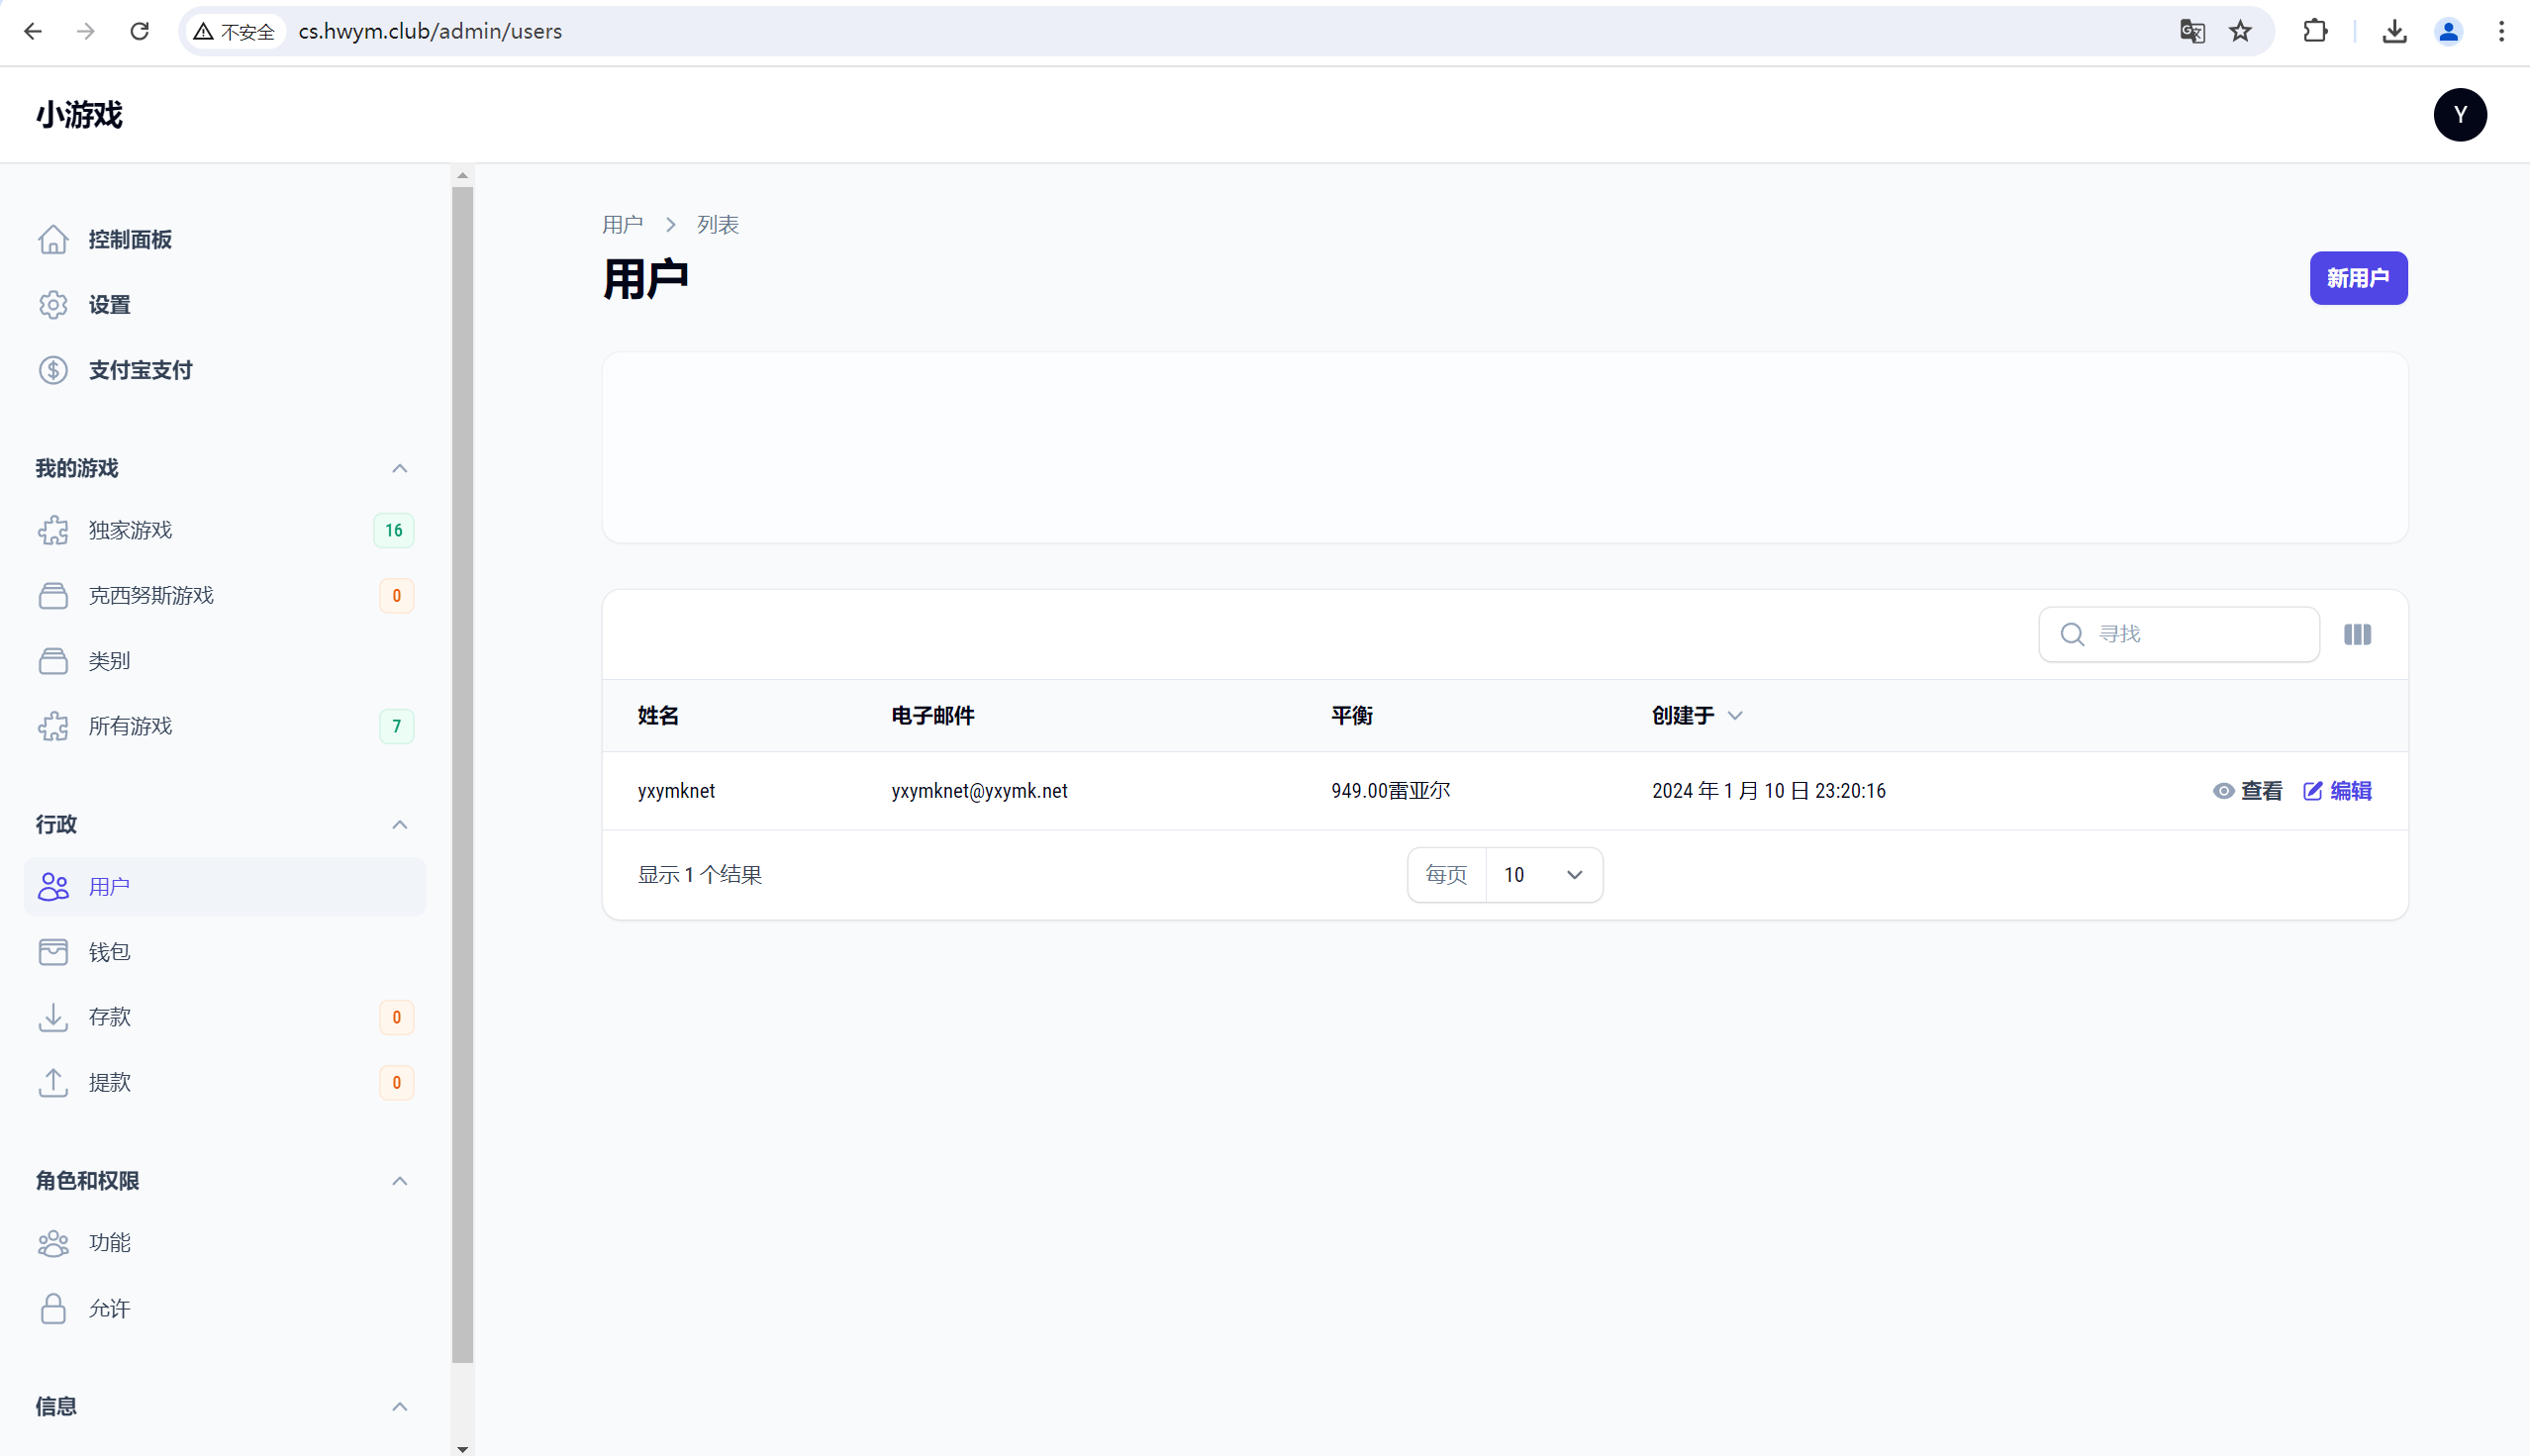The width and height of the screenshot is (2530, 1456).
Task: Open the 设置 menu item
Action: [x=224, y=305]
